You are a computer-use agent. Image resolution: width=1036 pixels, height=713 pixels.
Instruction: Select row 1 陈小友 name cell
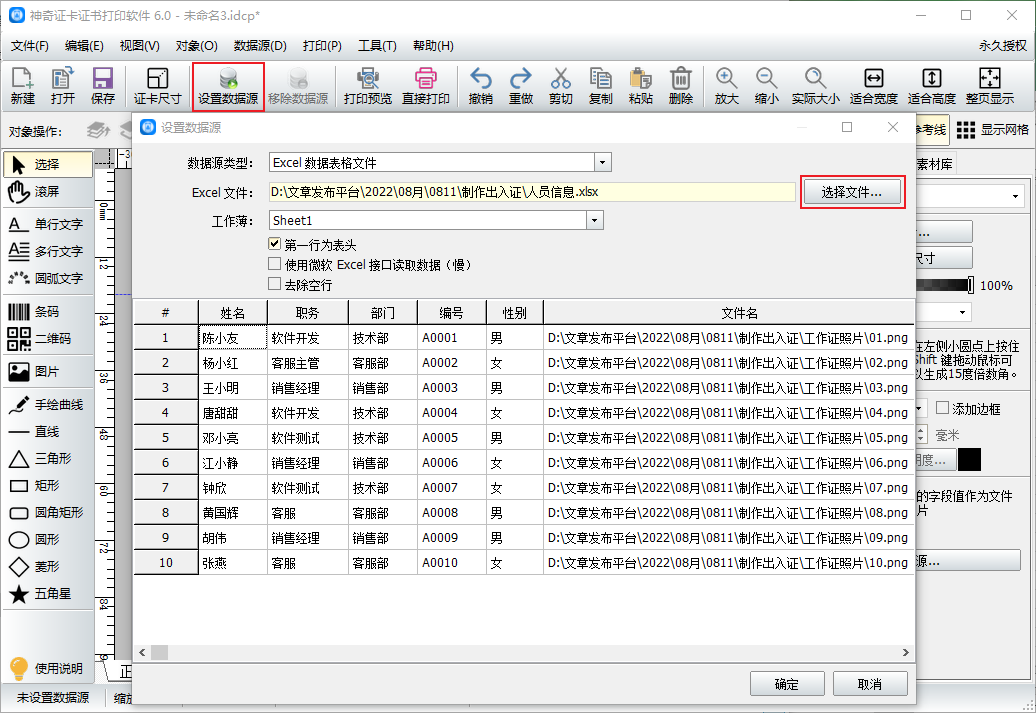[x=232, y=338]
